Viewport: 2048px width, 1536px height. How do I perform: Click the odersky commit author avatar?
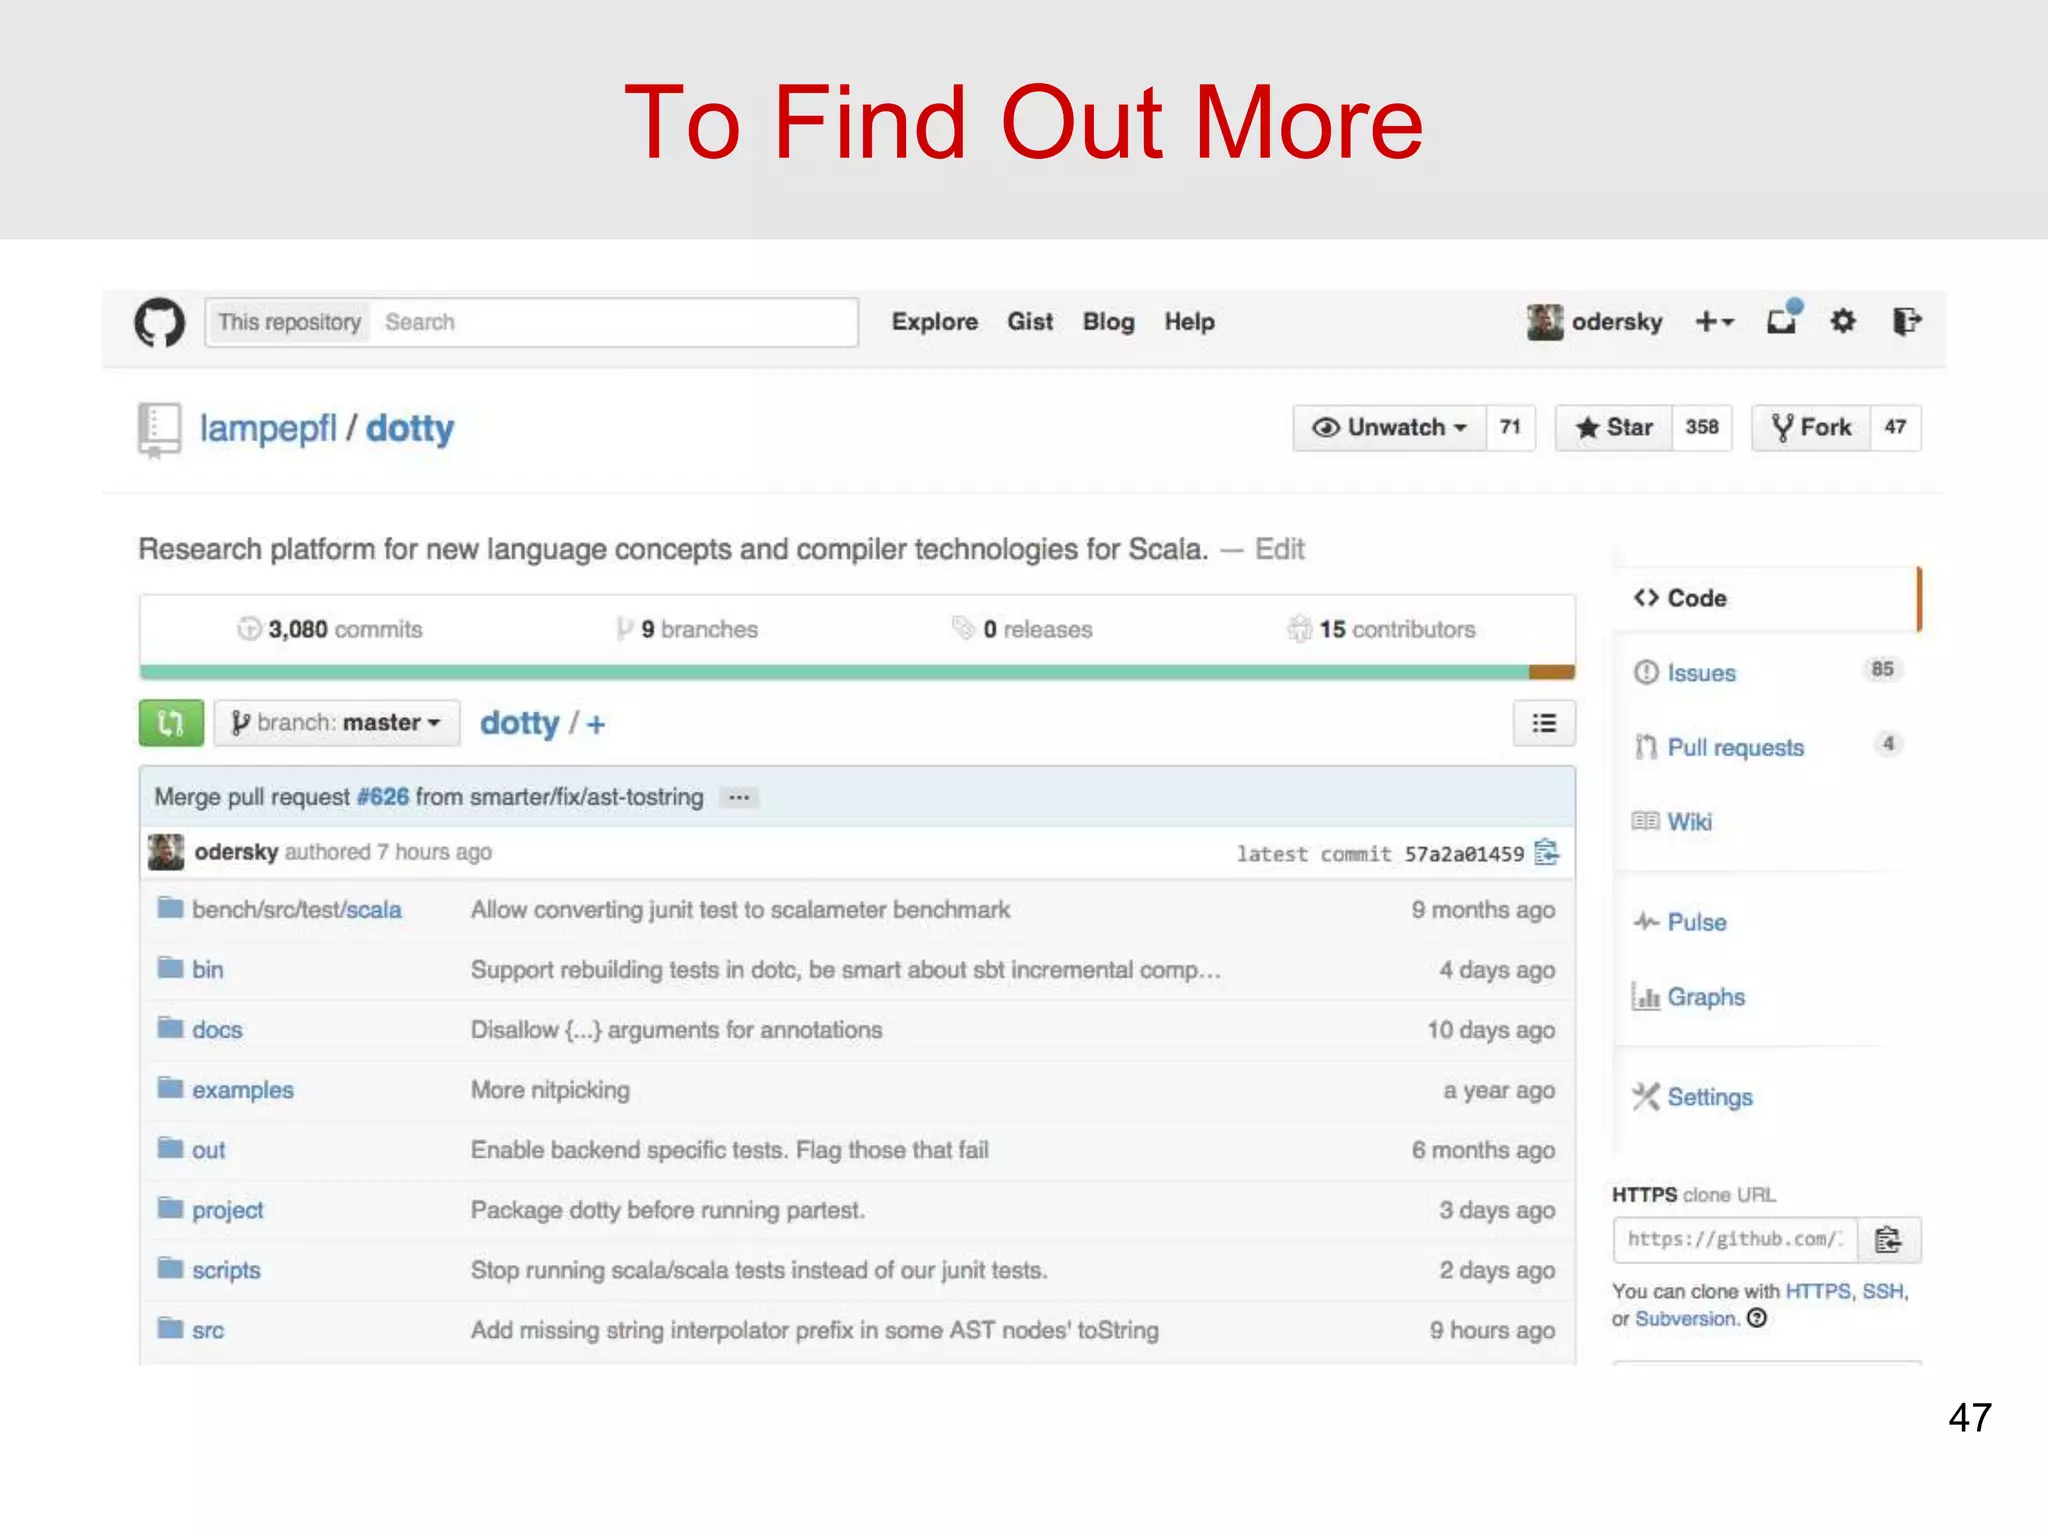pos(166,852)
